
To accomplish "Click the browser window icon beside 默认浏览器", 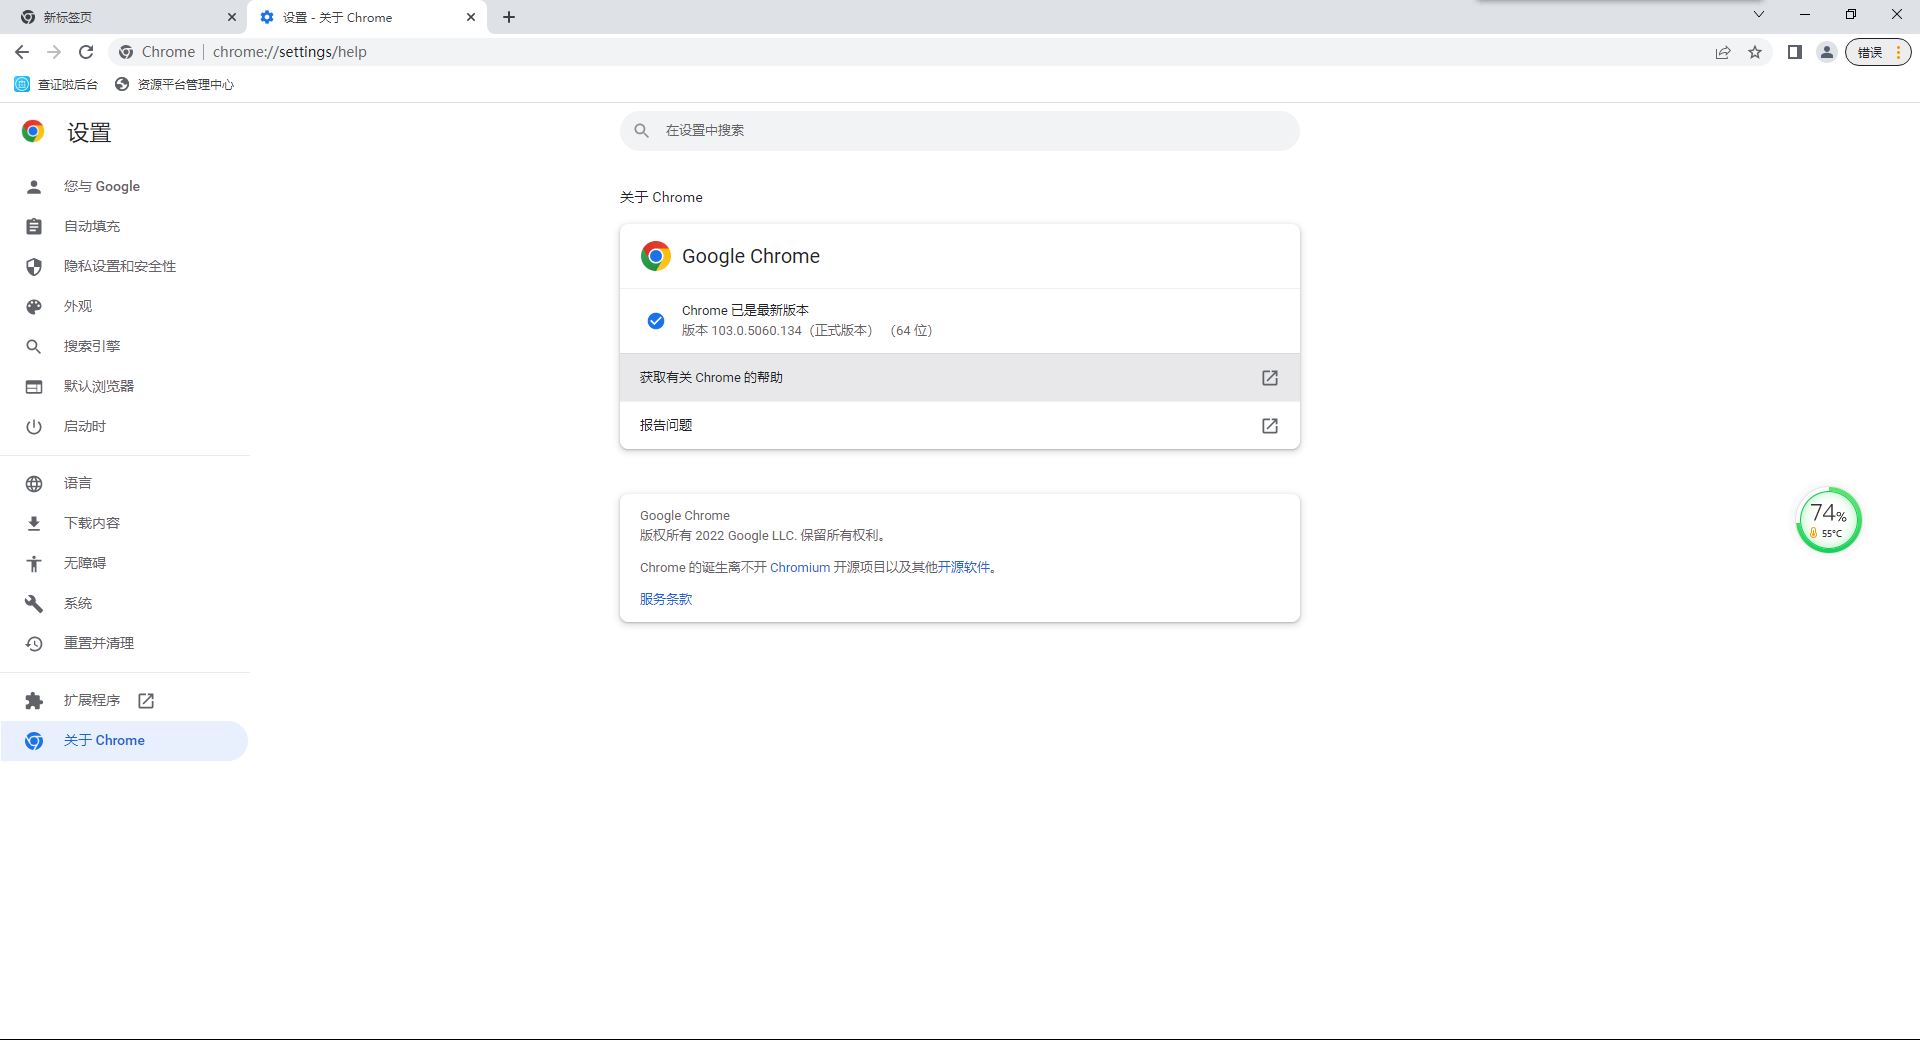I will click(34, 387).
